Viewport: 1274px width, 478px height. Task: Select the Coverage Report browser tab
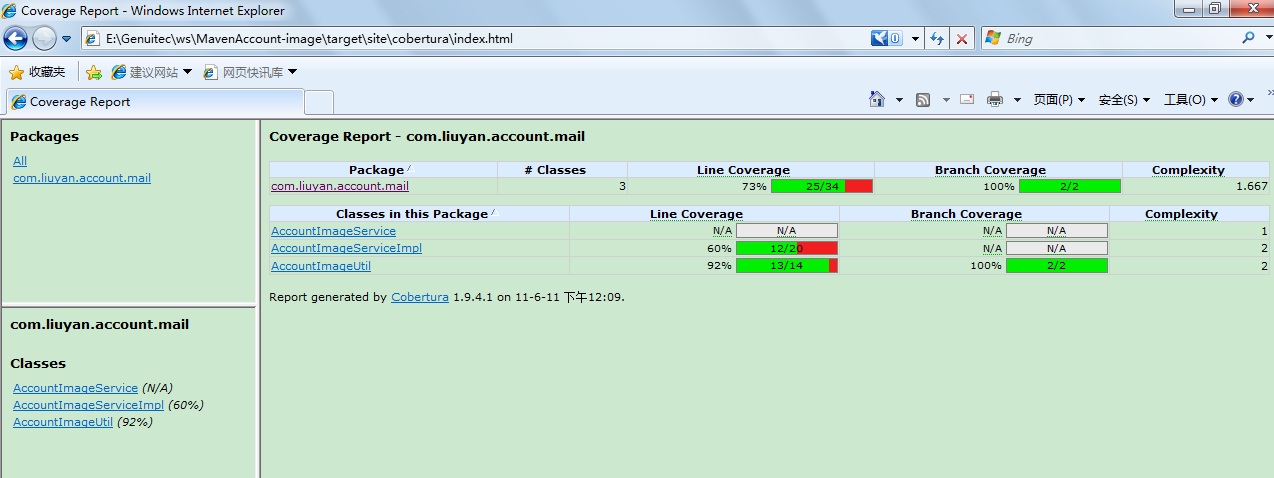[x=154, y=101]
